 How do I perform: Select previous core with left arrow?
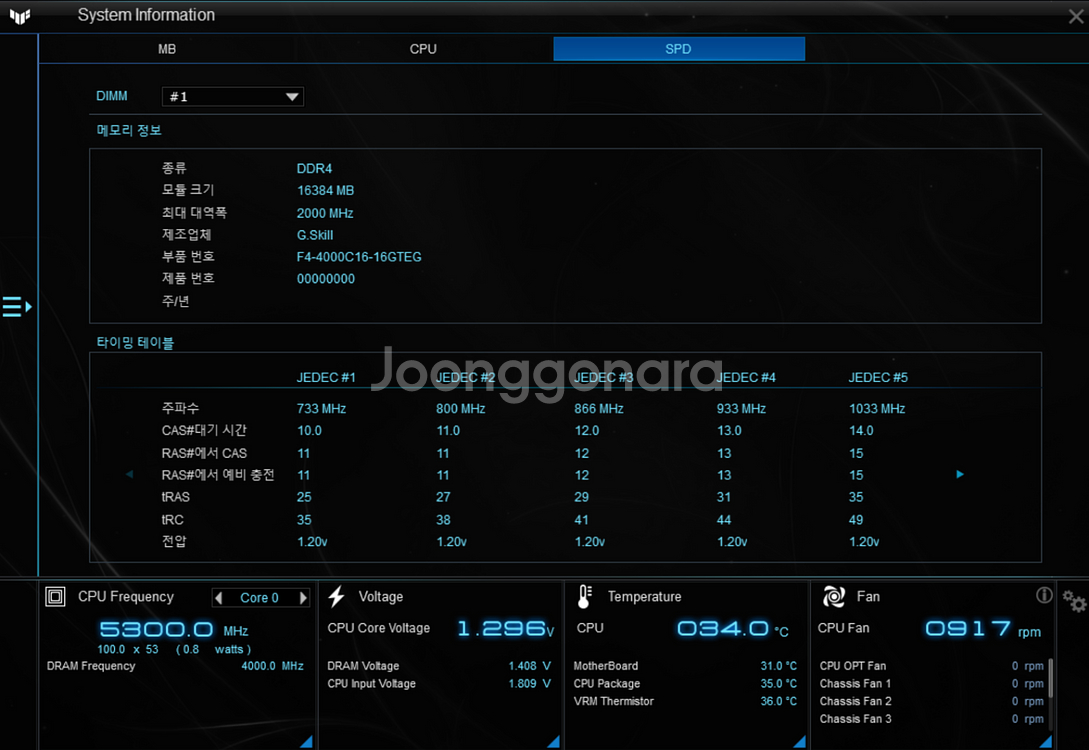point(219,598)
